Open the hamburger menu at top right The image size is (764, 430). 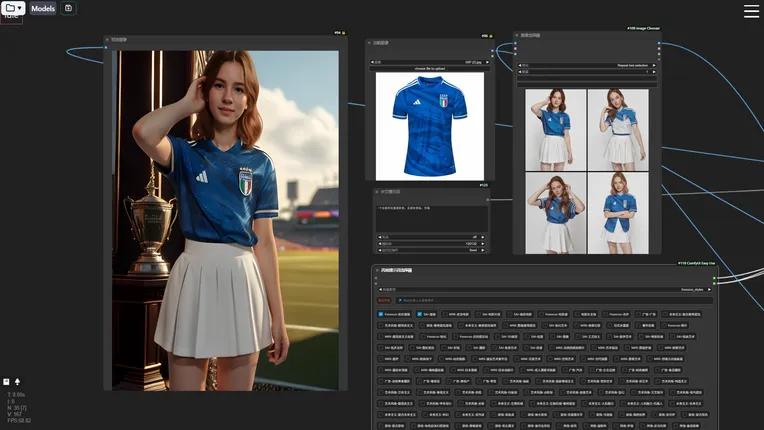pyautogui.click(x=751, y=11)
